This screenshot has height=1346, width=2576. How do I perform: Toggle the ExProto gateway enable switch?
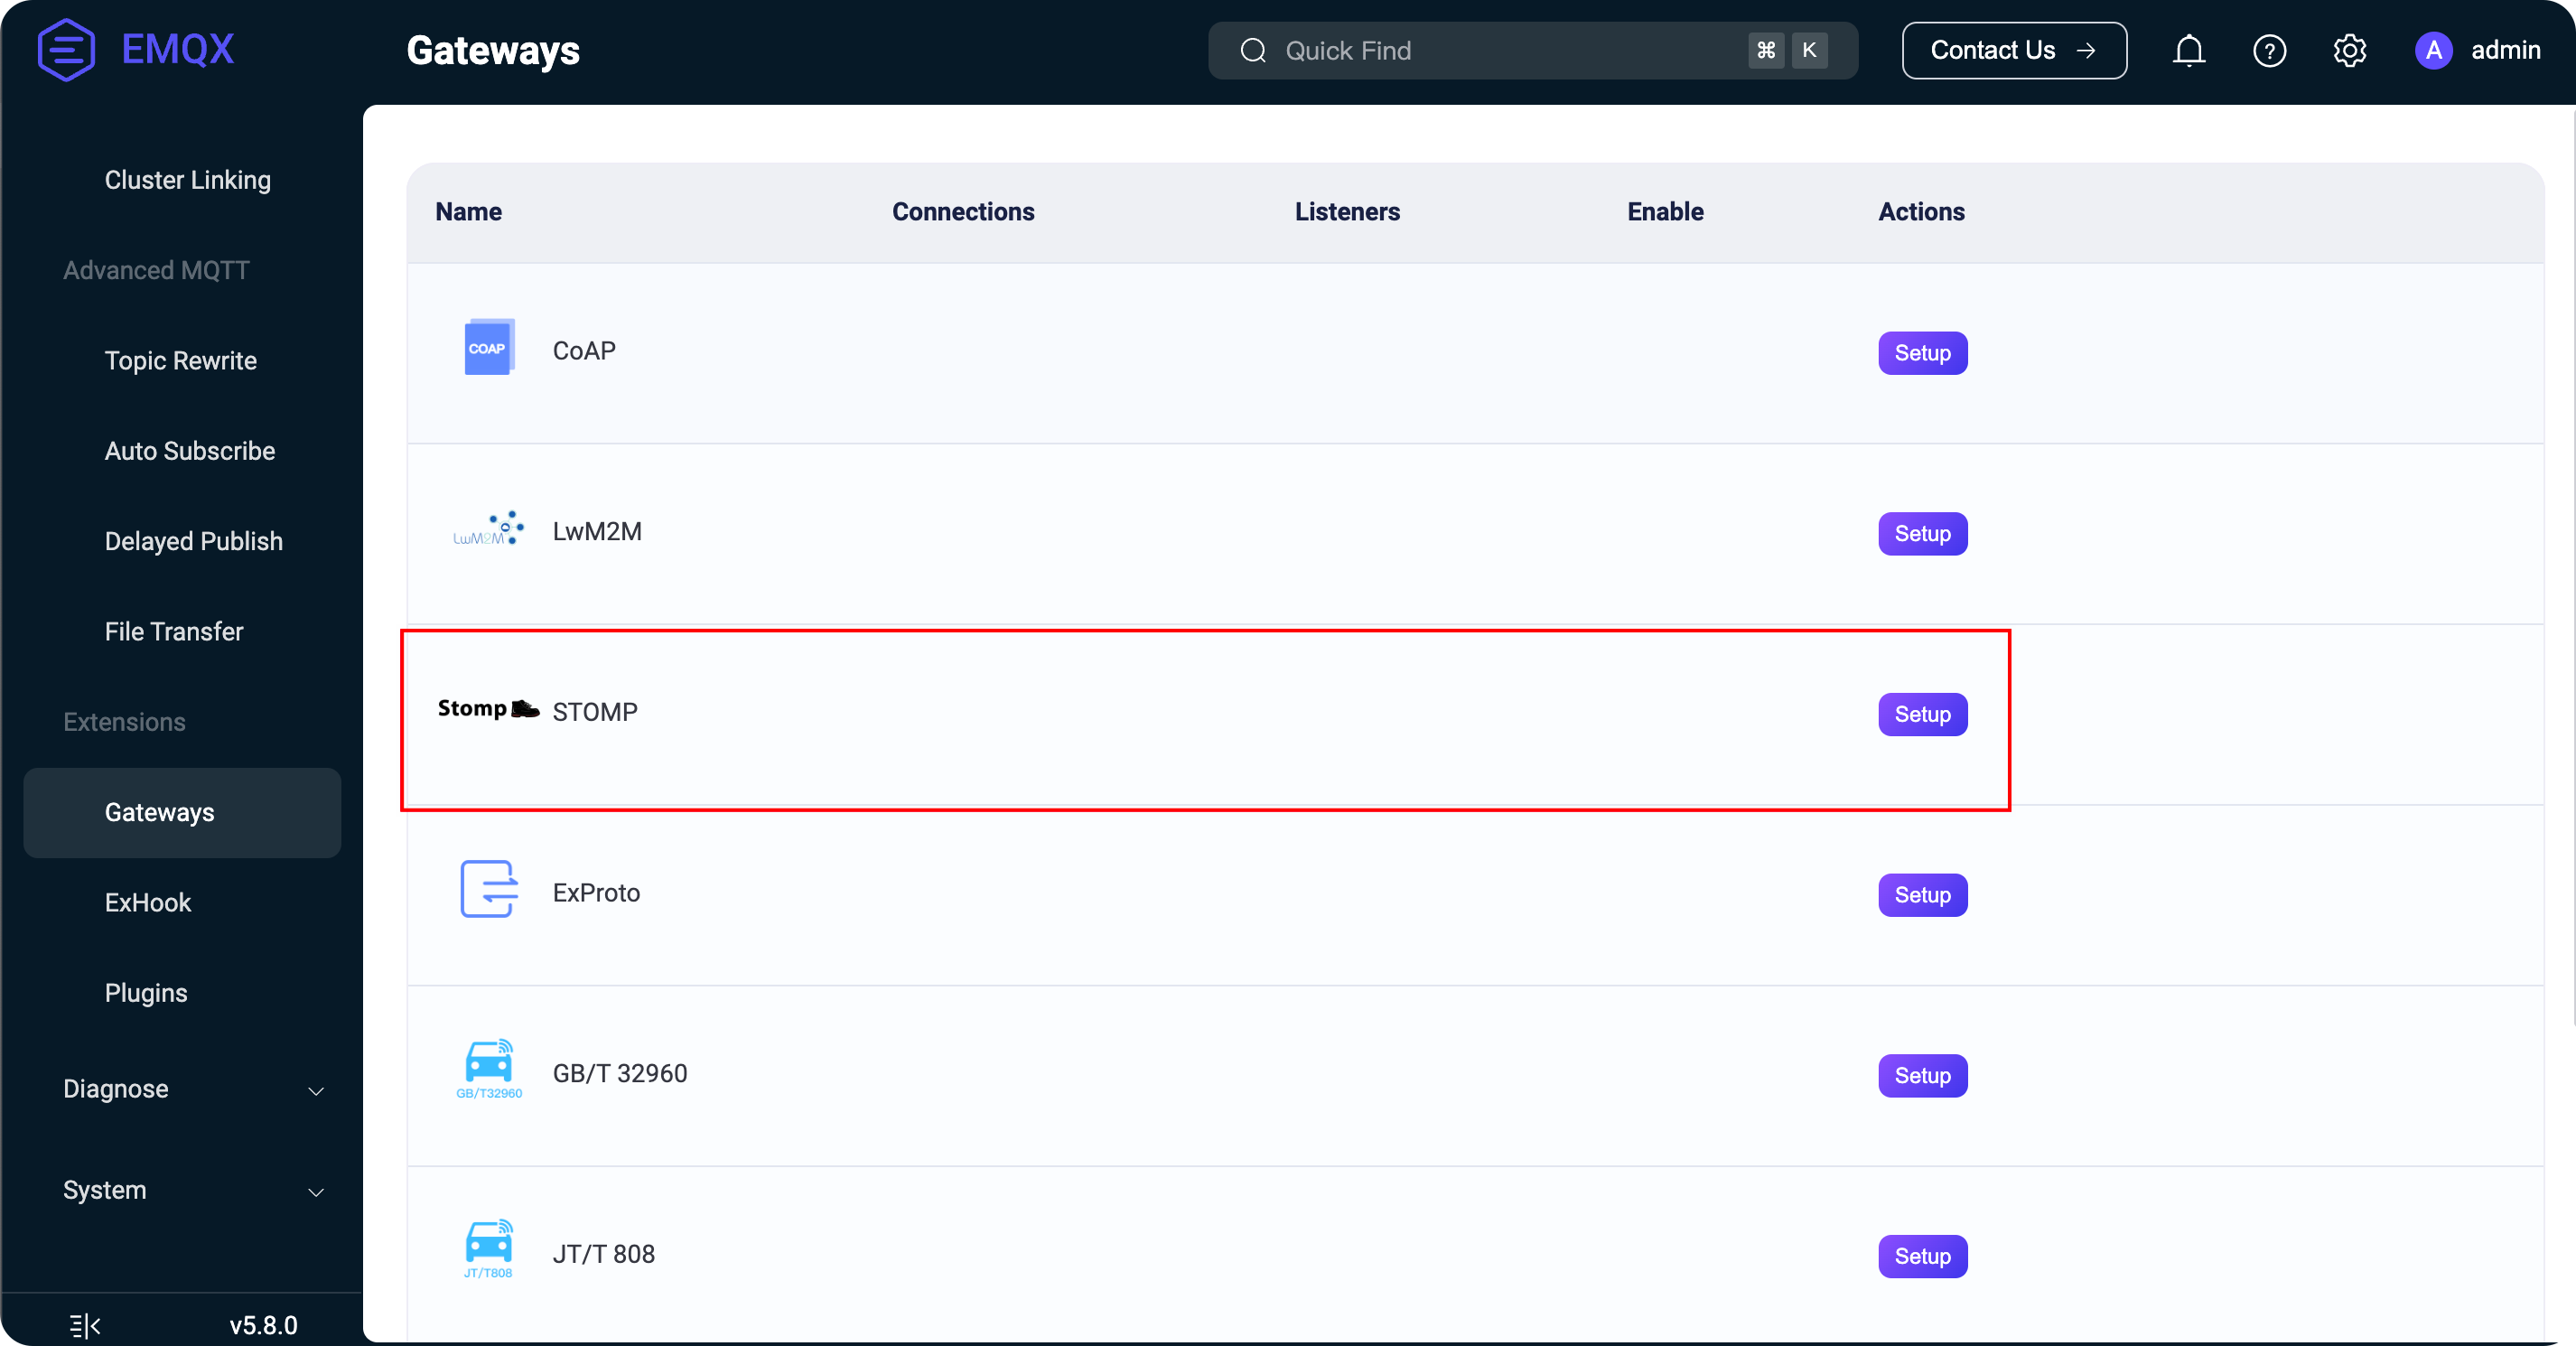click(x=1666, y=893)
